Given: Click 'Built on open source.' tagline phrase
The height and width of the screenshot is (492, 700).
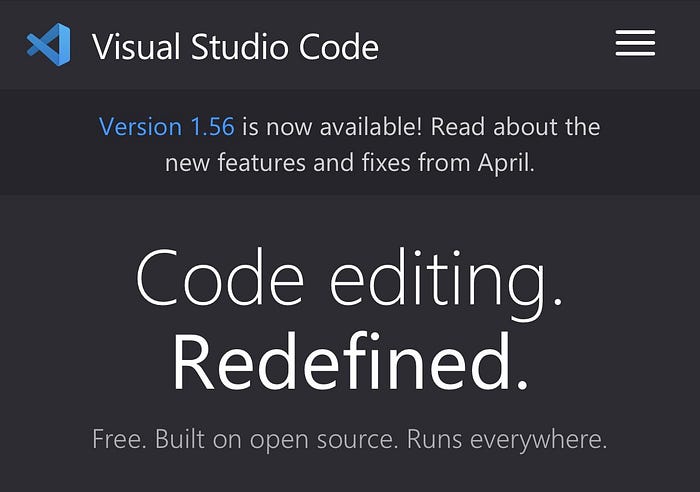Looking at the screenshot, I should [276, 440].
